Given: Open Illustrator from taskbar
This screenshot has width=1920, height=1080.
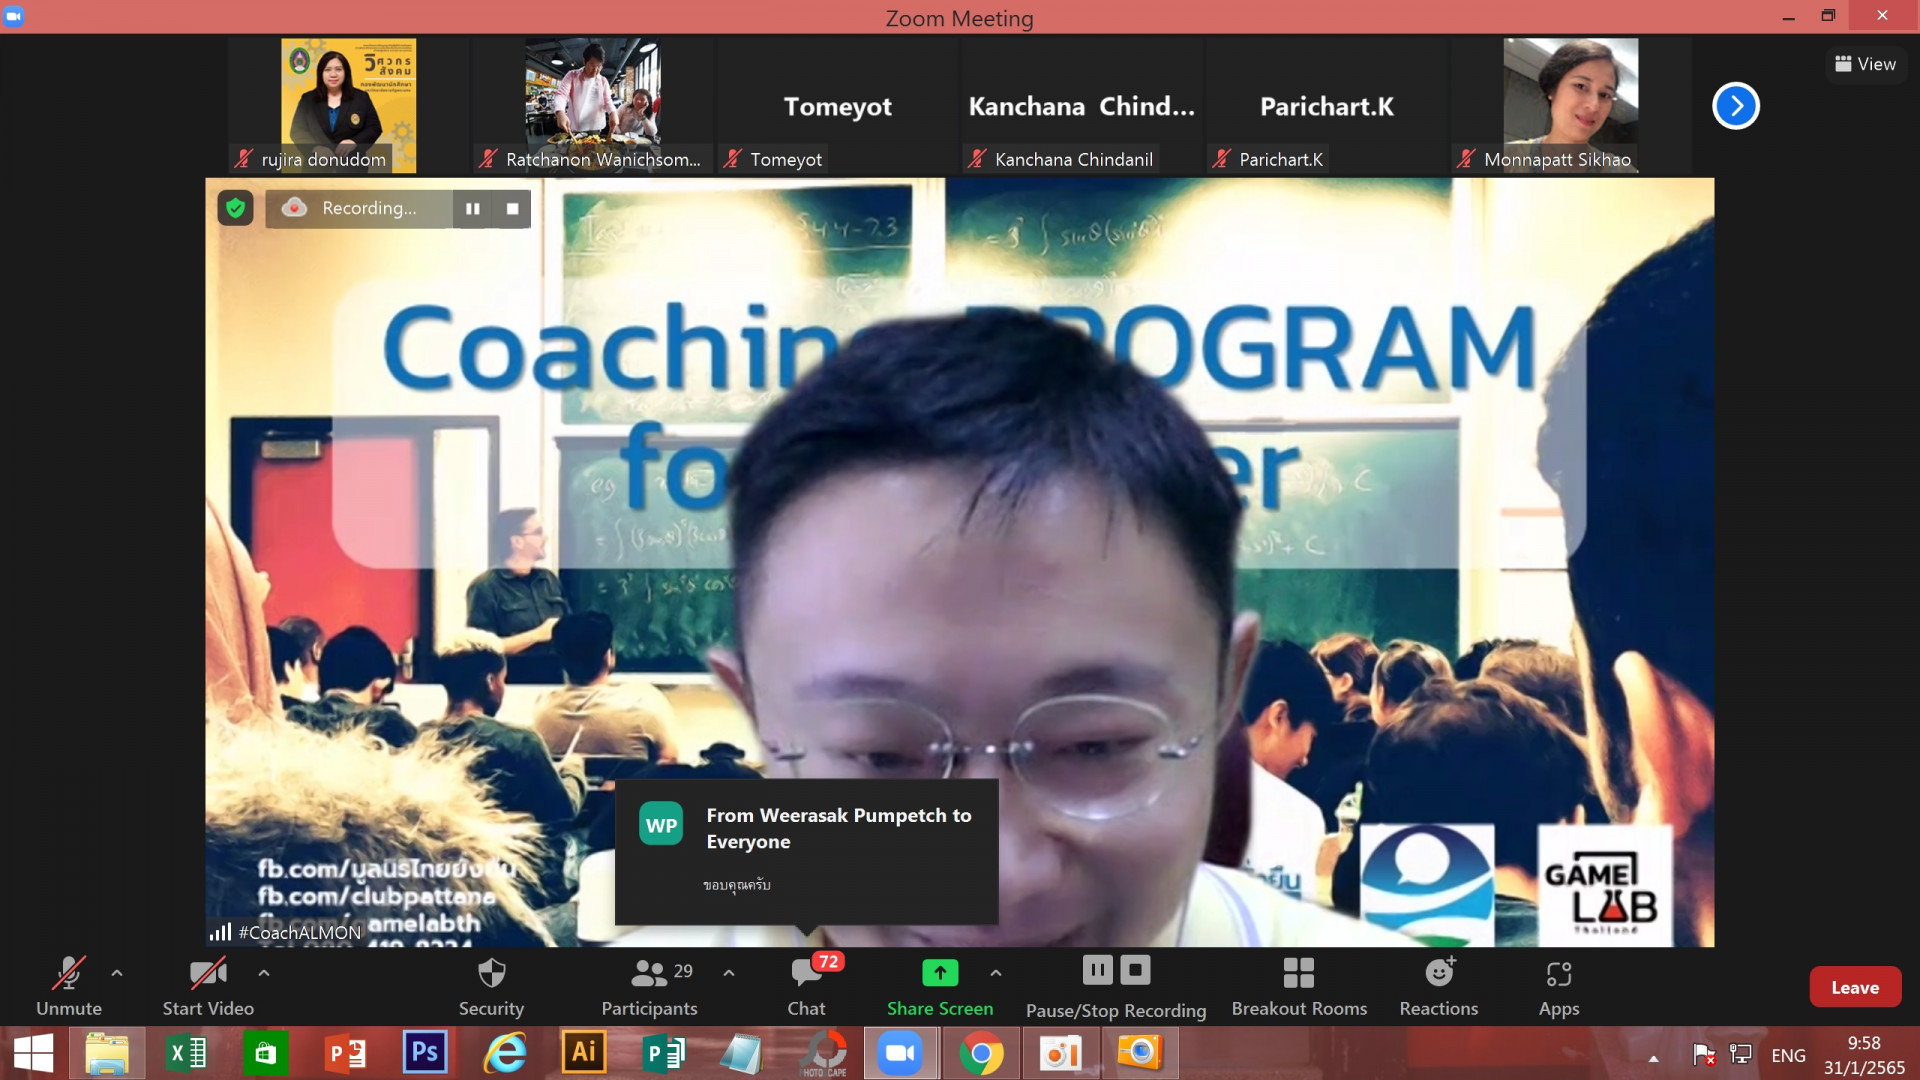Looking at the screenshot, I should [583, 1053].
